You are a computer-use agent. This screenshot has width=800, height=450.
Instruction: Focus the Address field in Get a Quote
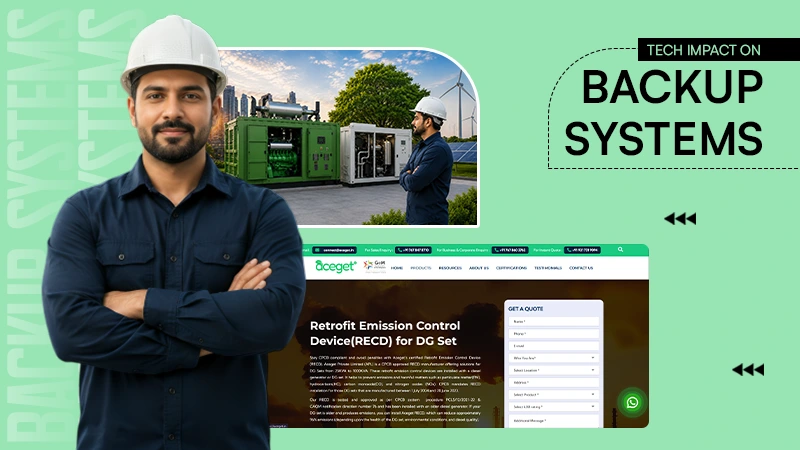click(x=554, y=382)
